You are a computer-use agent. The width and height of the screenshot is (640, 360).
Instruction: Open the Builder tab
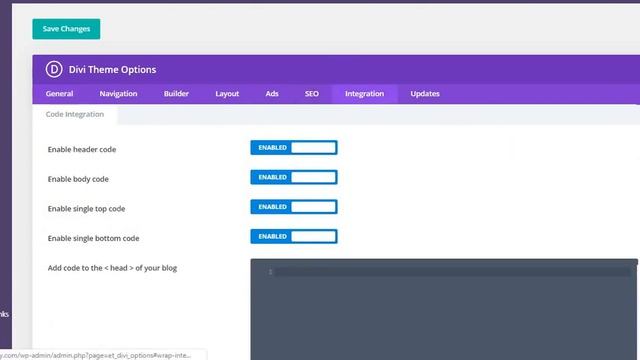176,94
